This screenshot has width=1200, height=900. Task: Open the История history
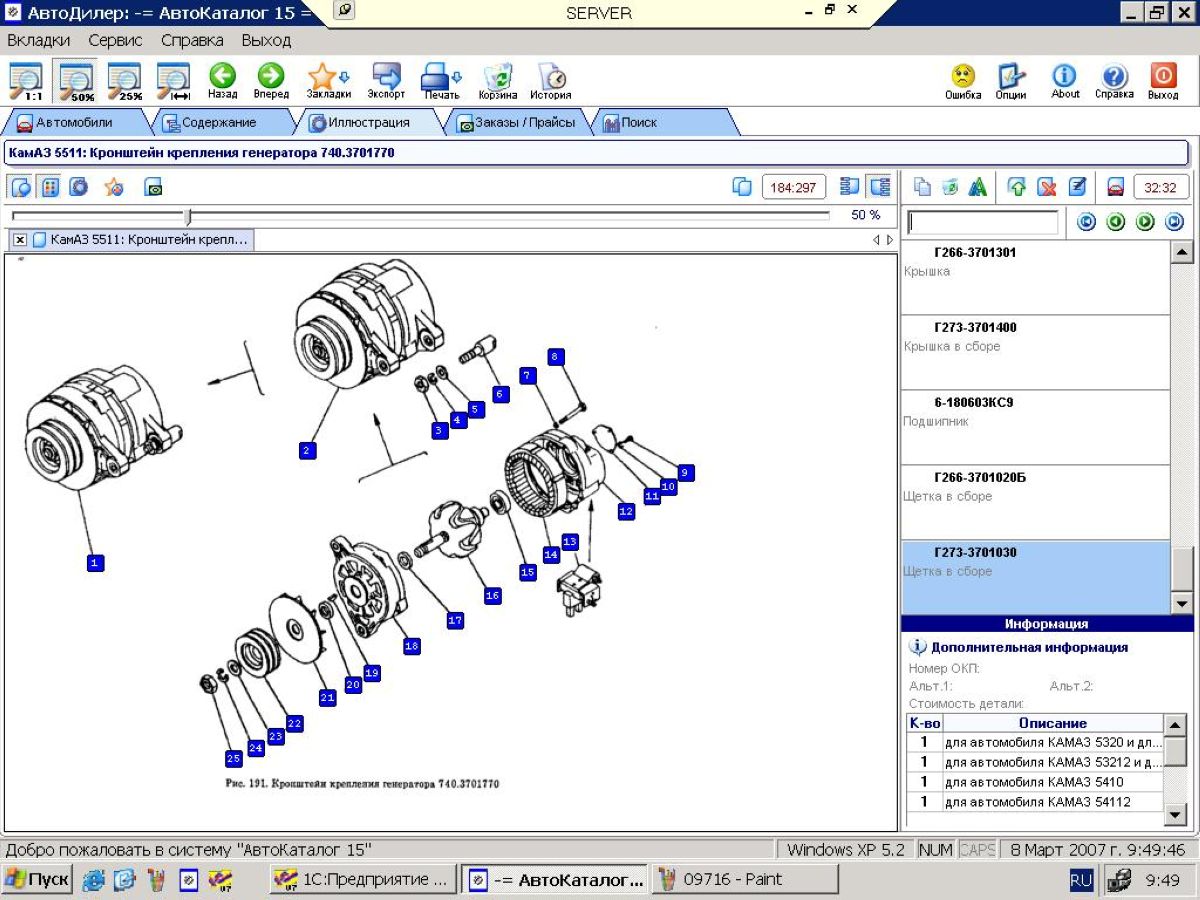coord(551,81)
